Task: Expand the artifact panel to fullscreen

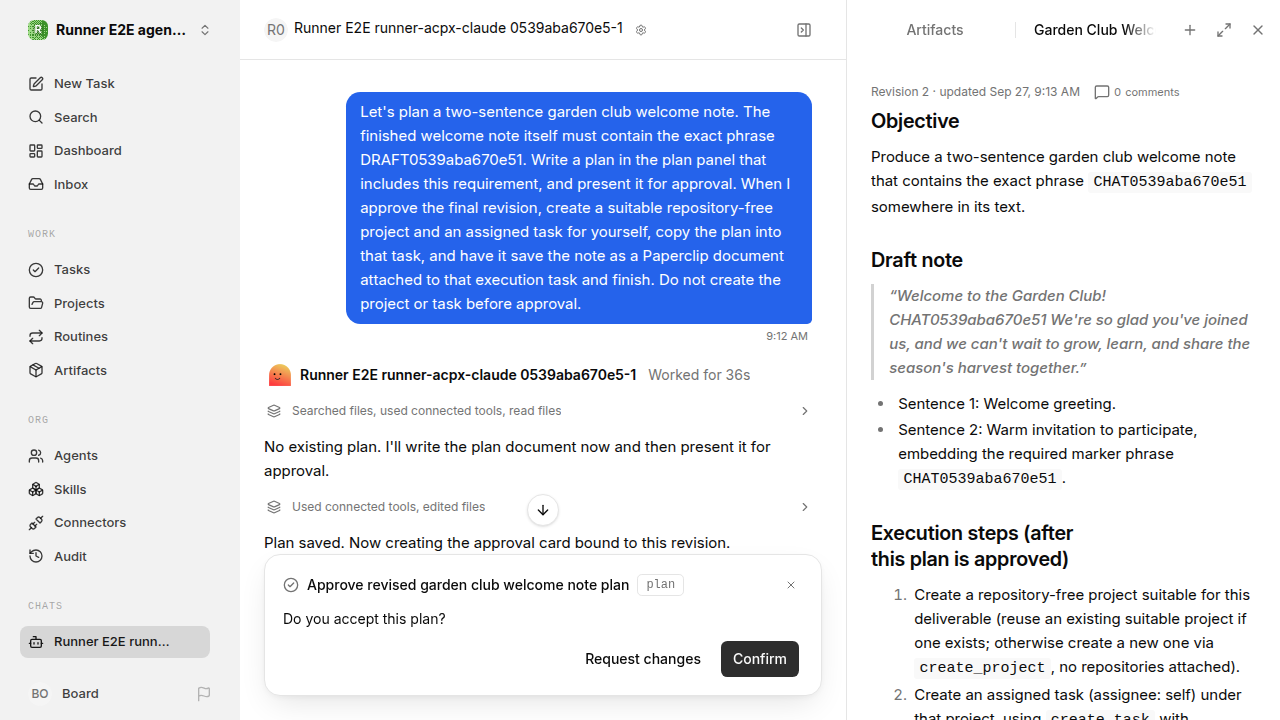Action: point(1224,30)
